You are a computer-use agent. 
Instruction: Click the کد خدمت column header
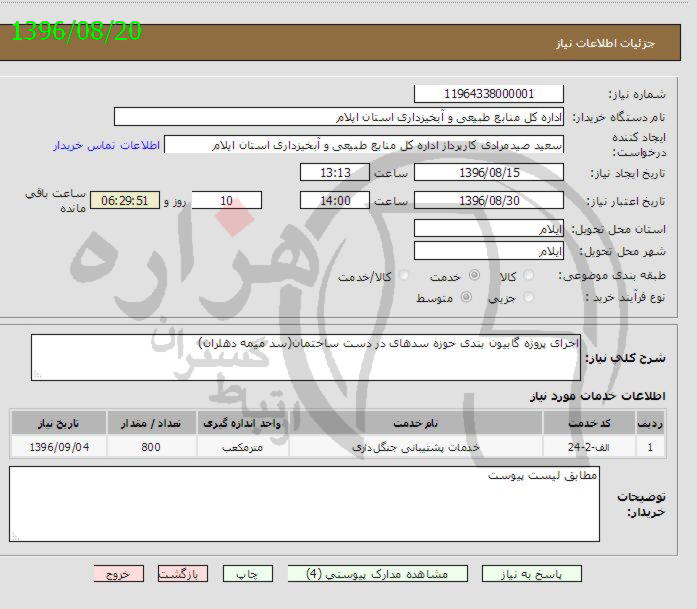tap(589, 423)
